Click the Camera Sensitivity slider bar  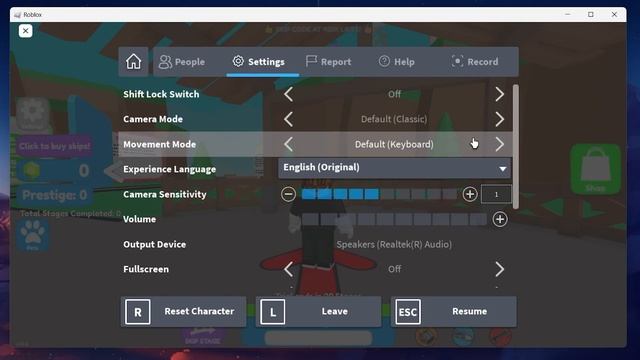(x=379, y=194)
